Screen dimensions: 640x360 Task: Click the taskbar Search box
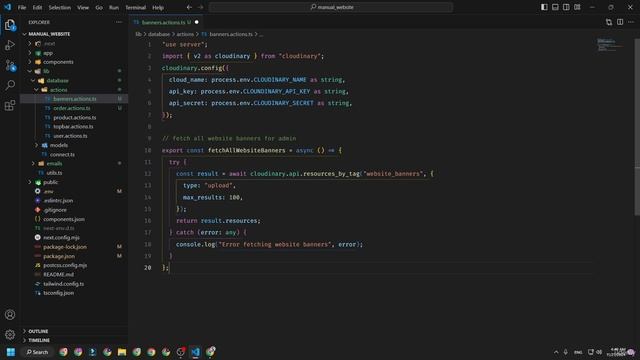tap(37, 352)
